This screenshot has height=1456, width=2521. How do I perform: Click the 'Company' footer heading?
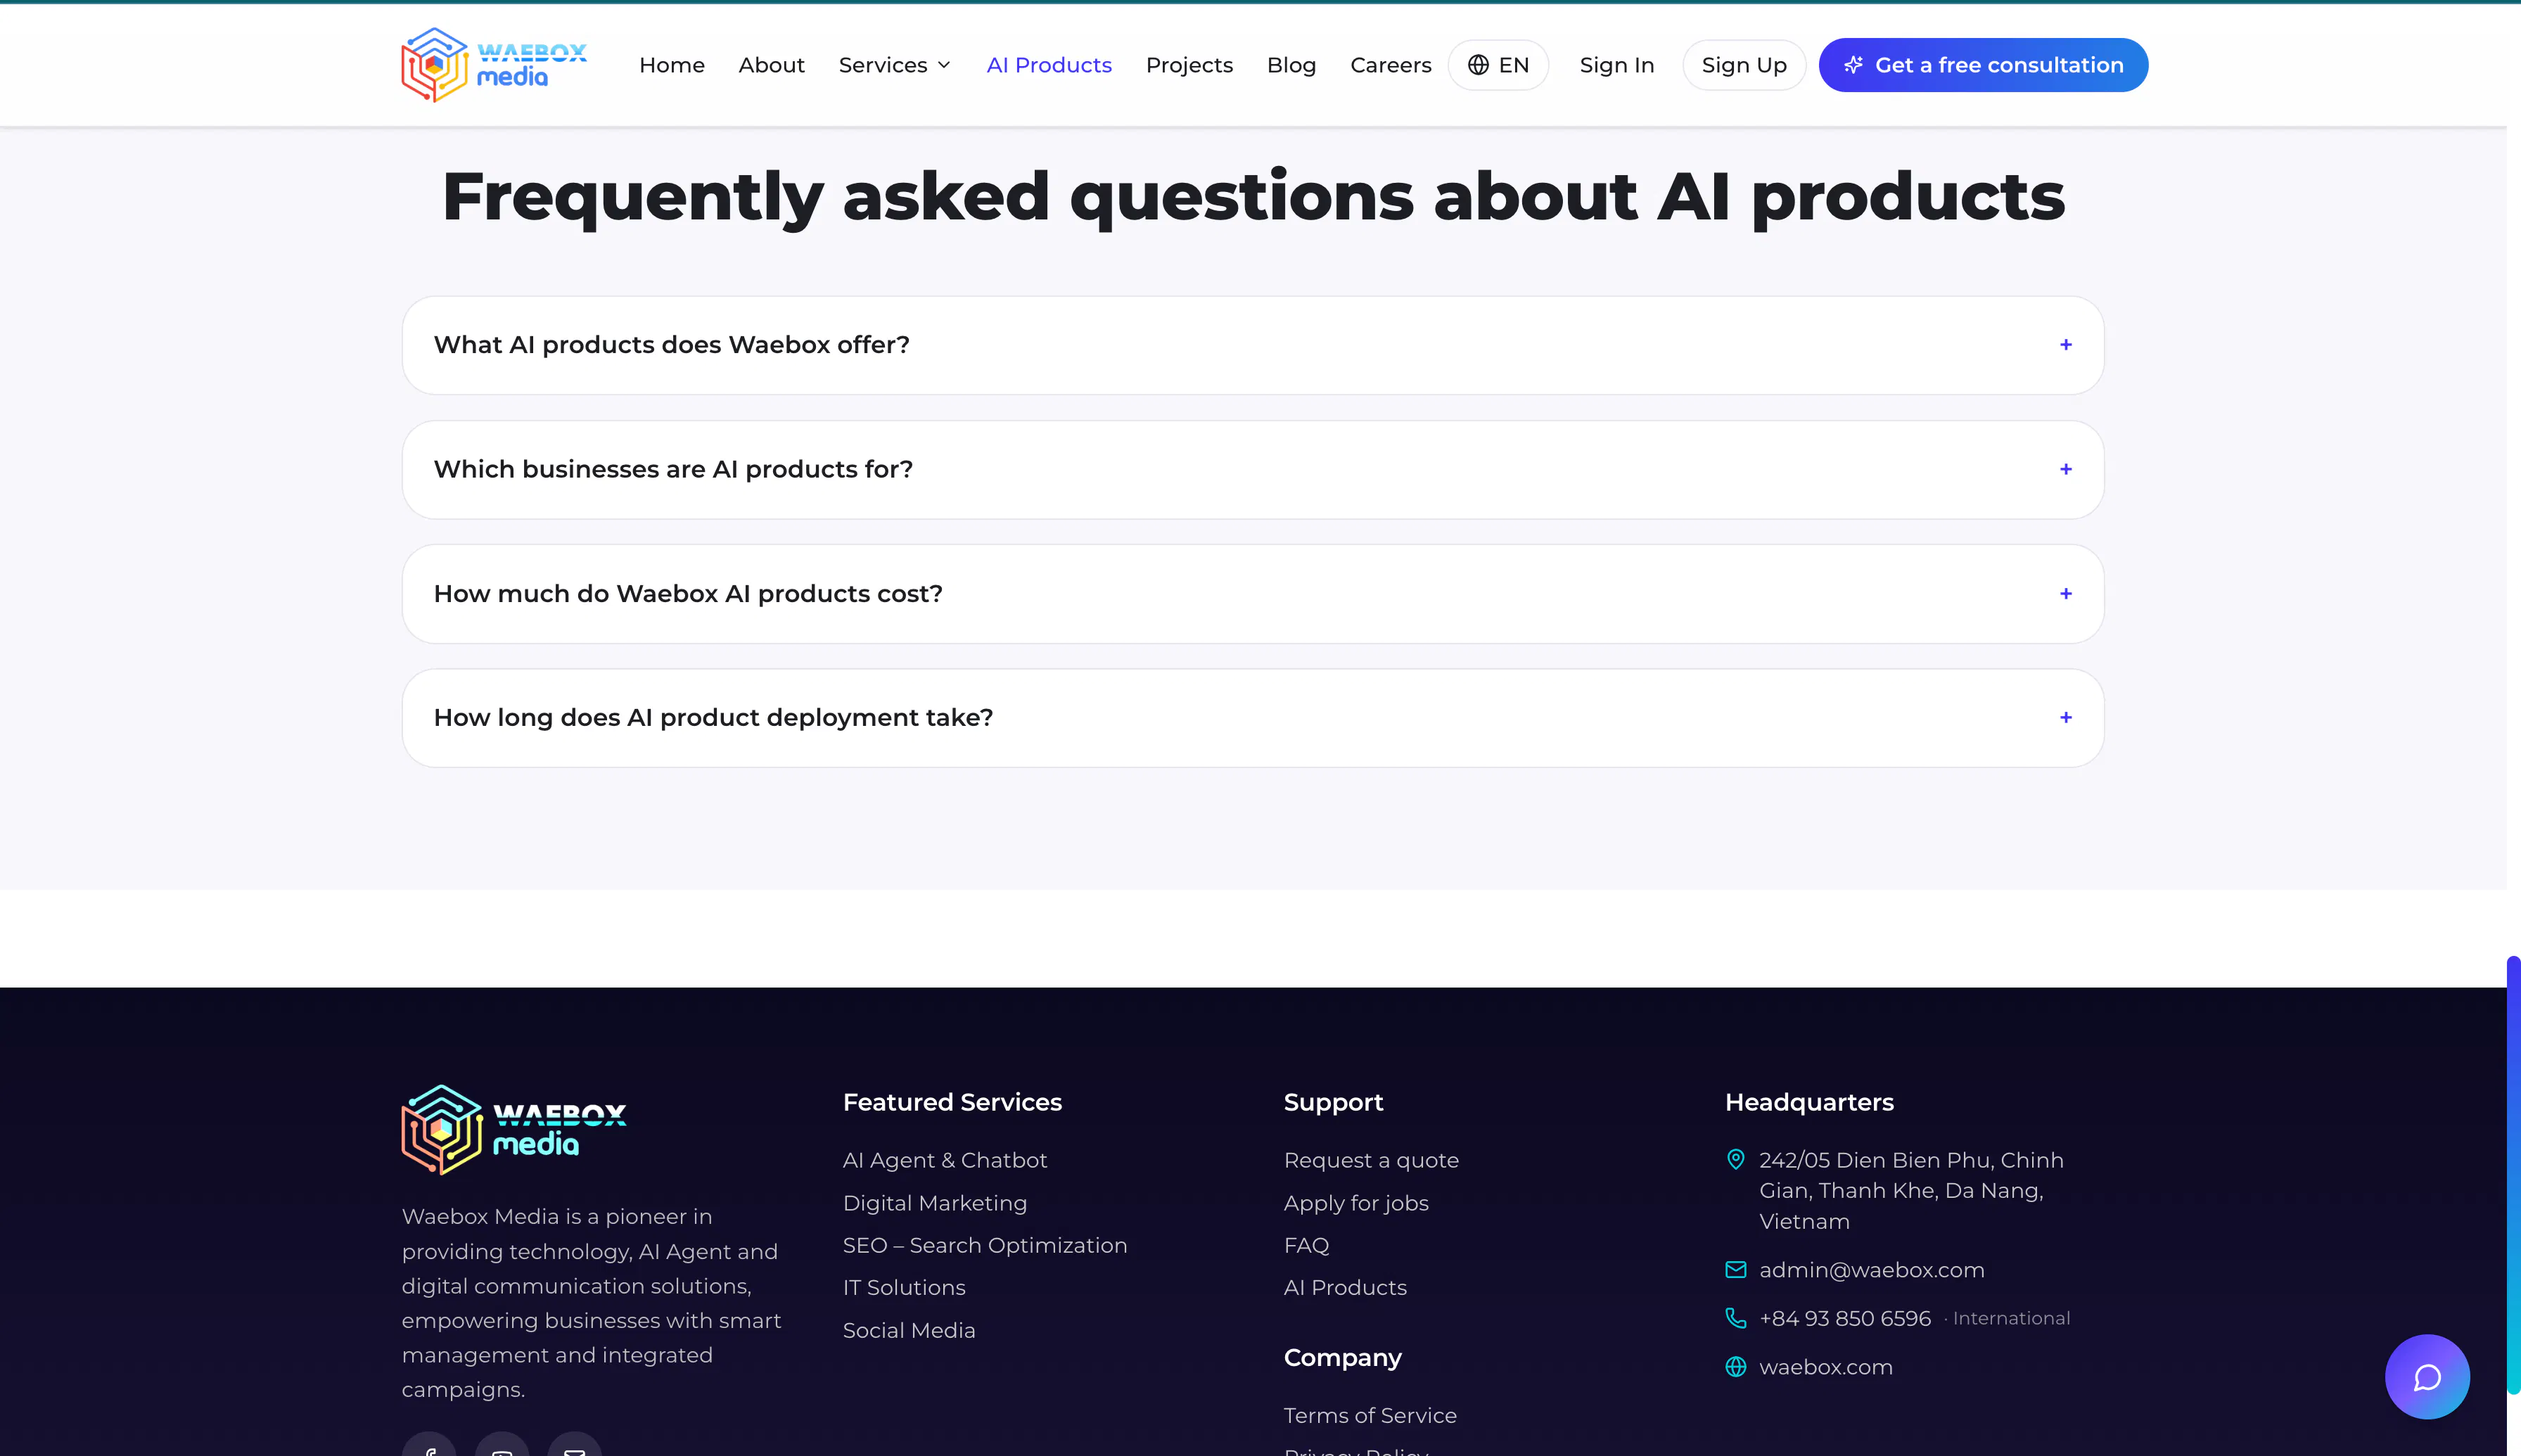pos(1343,1357)
